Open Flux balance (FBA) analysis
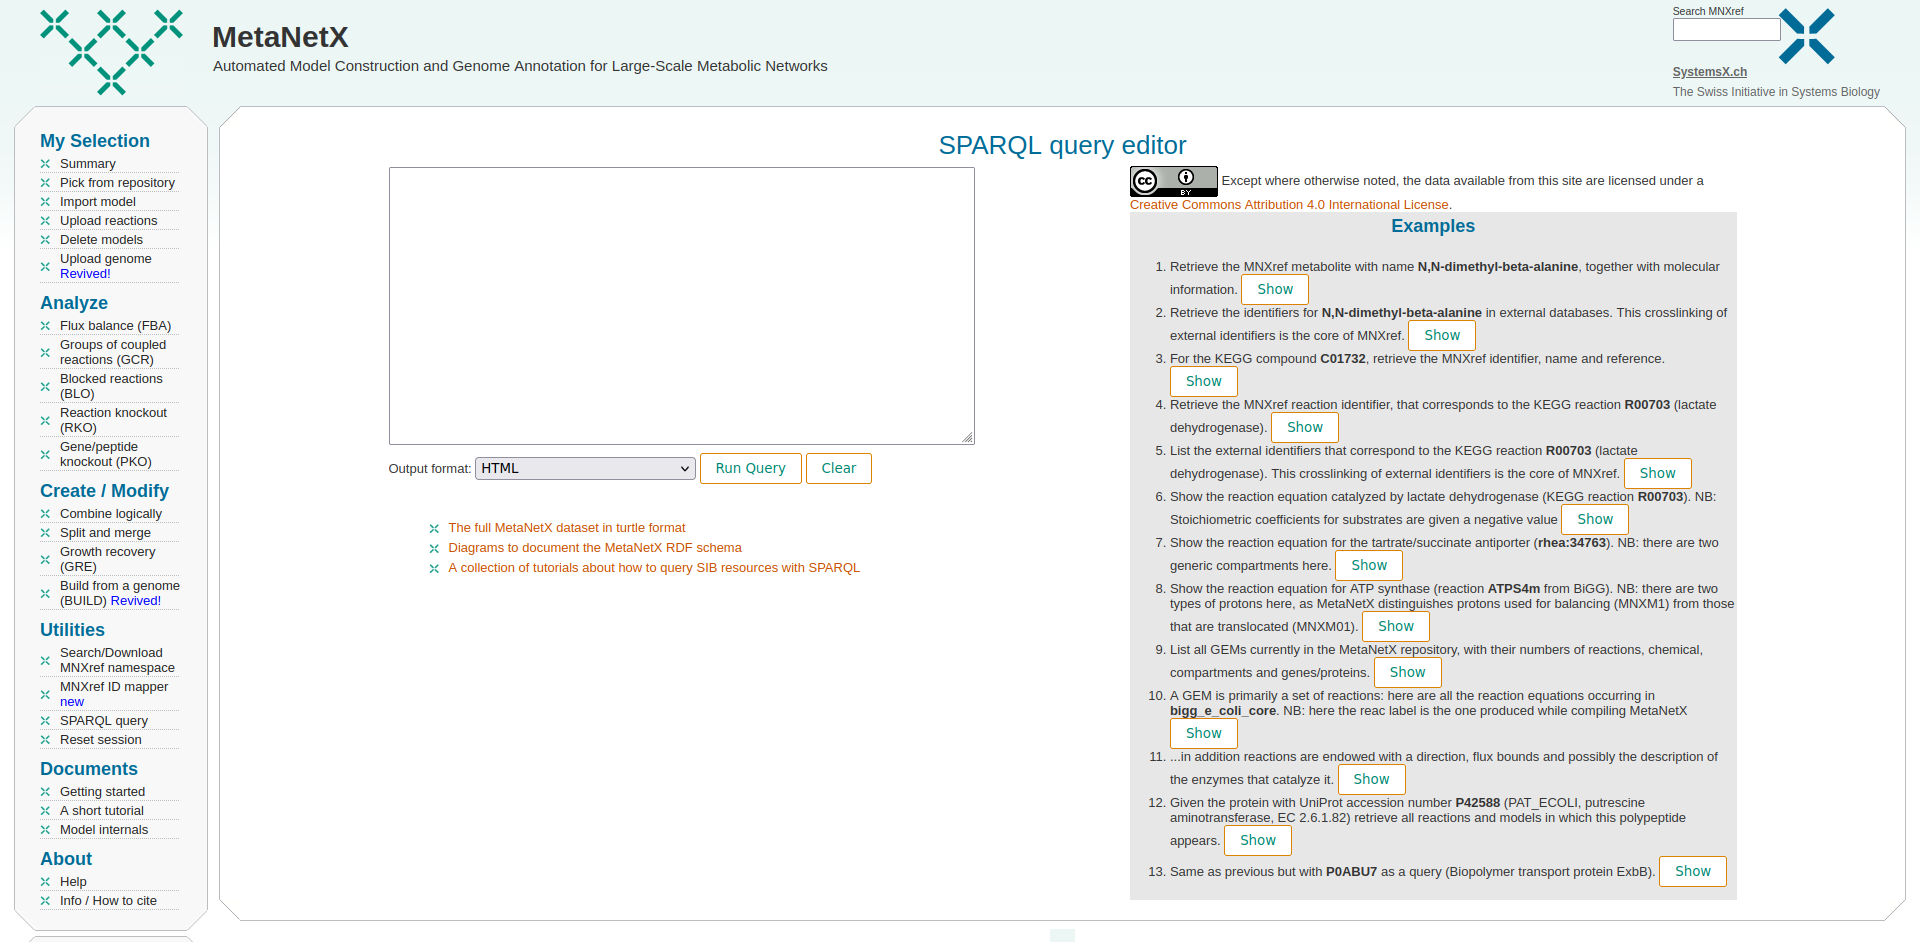The width and height of the screenshot is (1920, 942). [x=115, y=326]
